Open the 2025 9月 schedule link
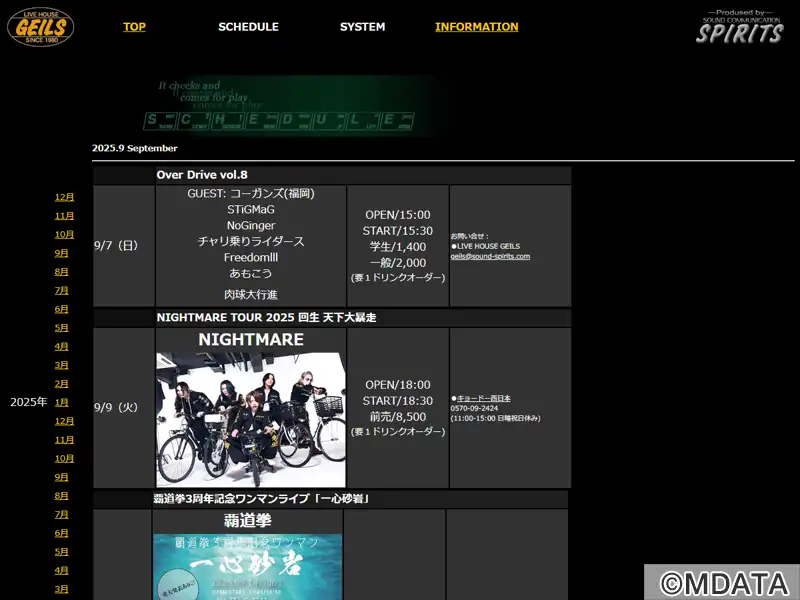 (x=61, y=253)
